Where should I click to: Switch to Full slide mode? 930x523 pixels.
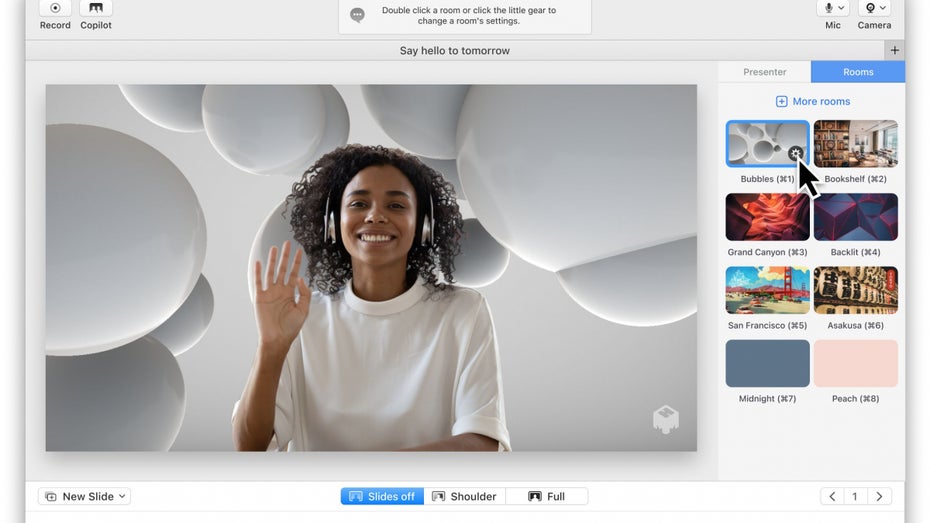tap(546, 497)
